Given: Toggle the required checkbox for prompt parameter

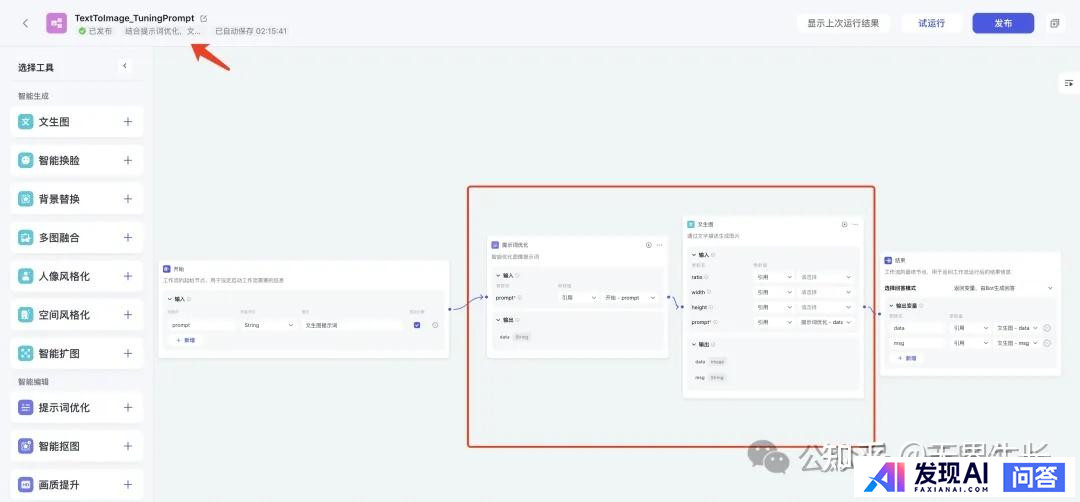Looking at the screenshot, I should click(417, 325).
